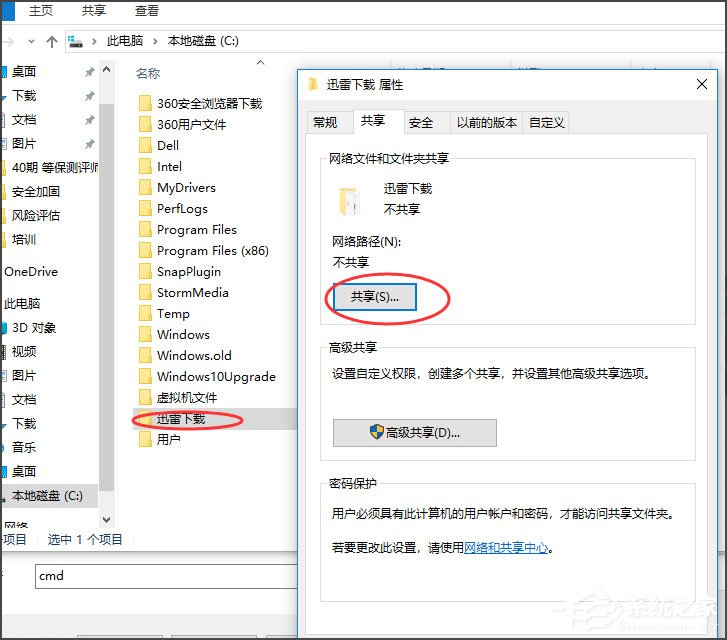Open recent locations dropdown arrow

[x=31, y=41]
